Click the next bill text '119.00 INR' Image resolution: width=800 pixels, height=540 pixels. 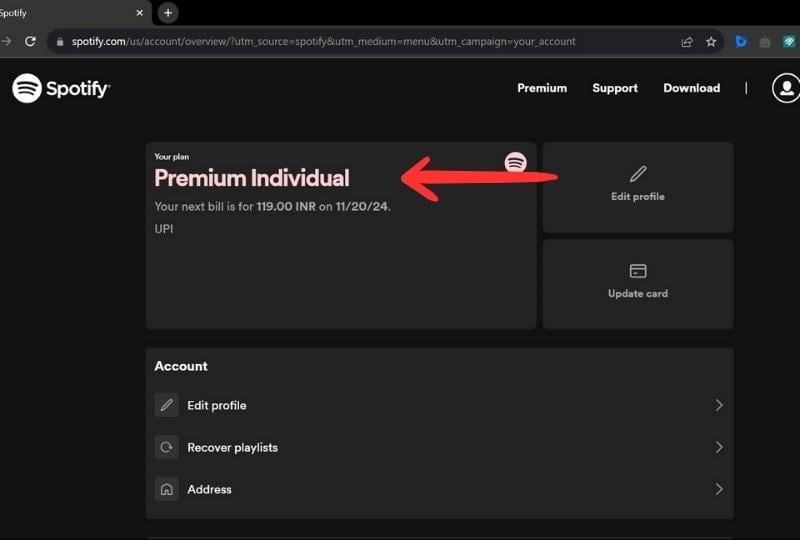pos(286,207)
